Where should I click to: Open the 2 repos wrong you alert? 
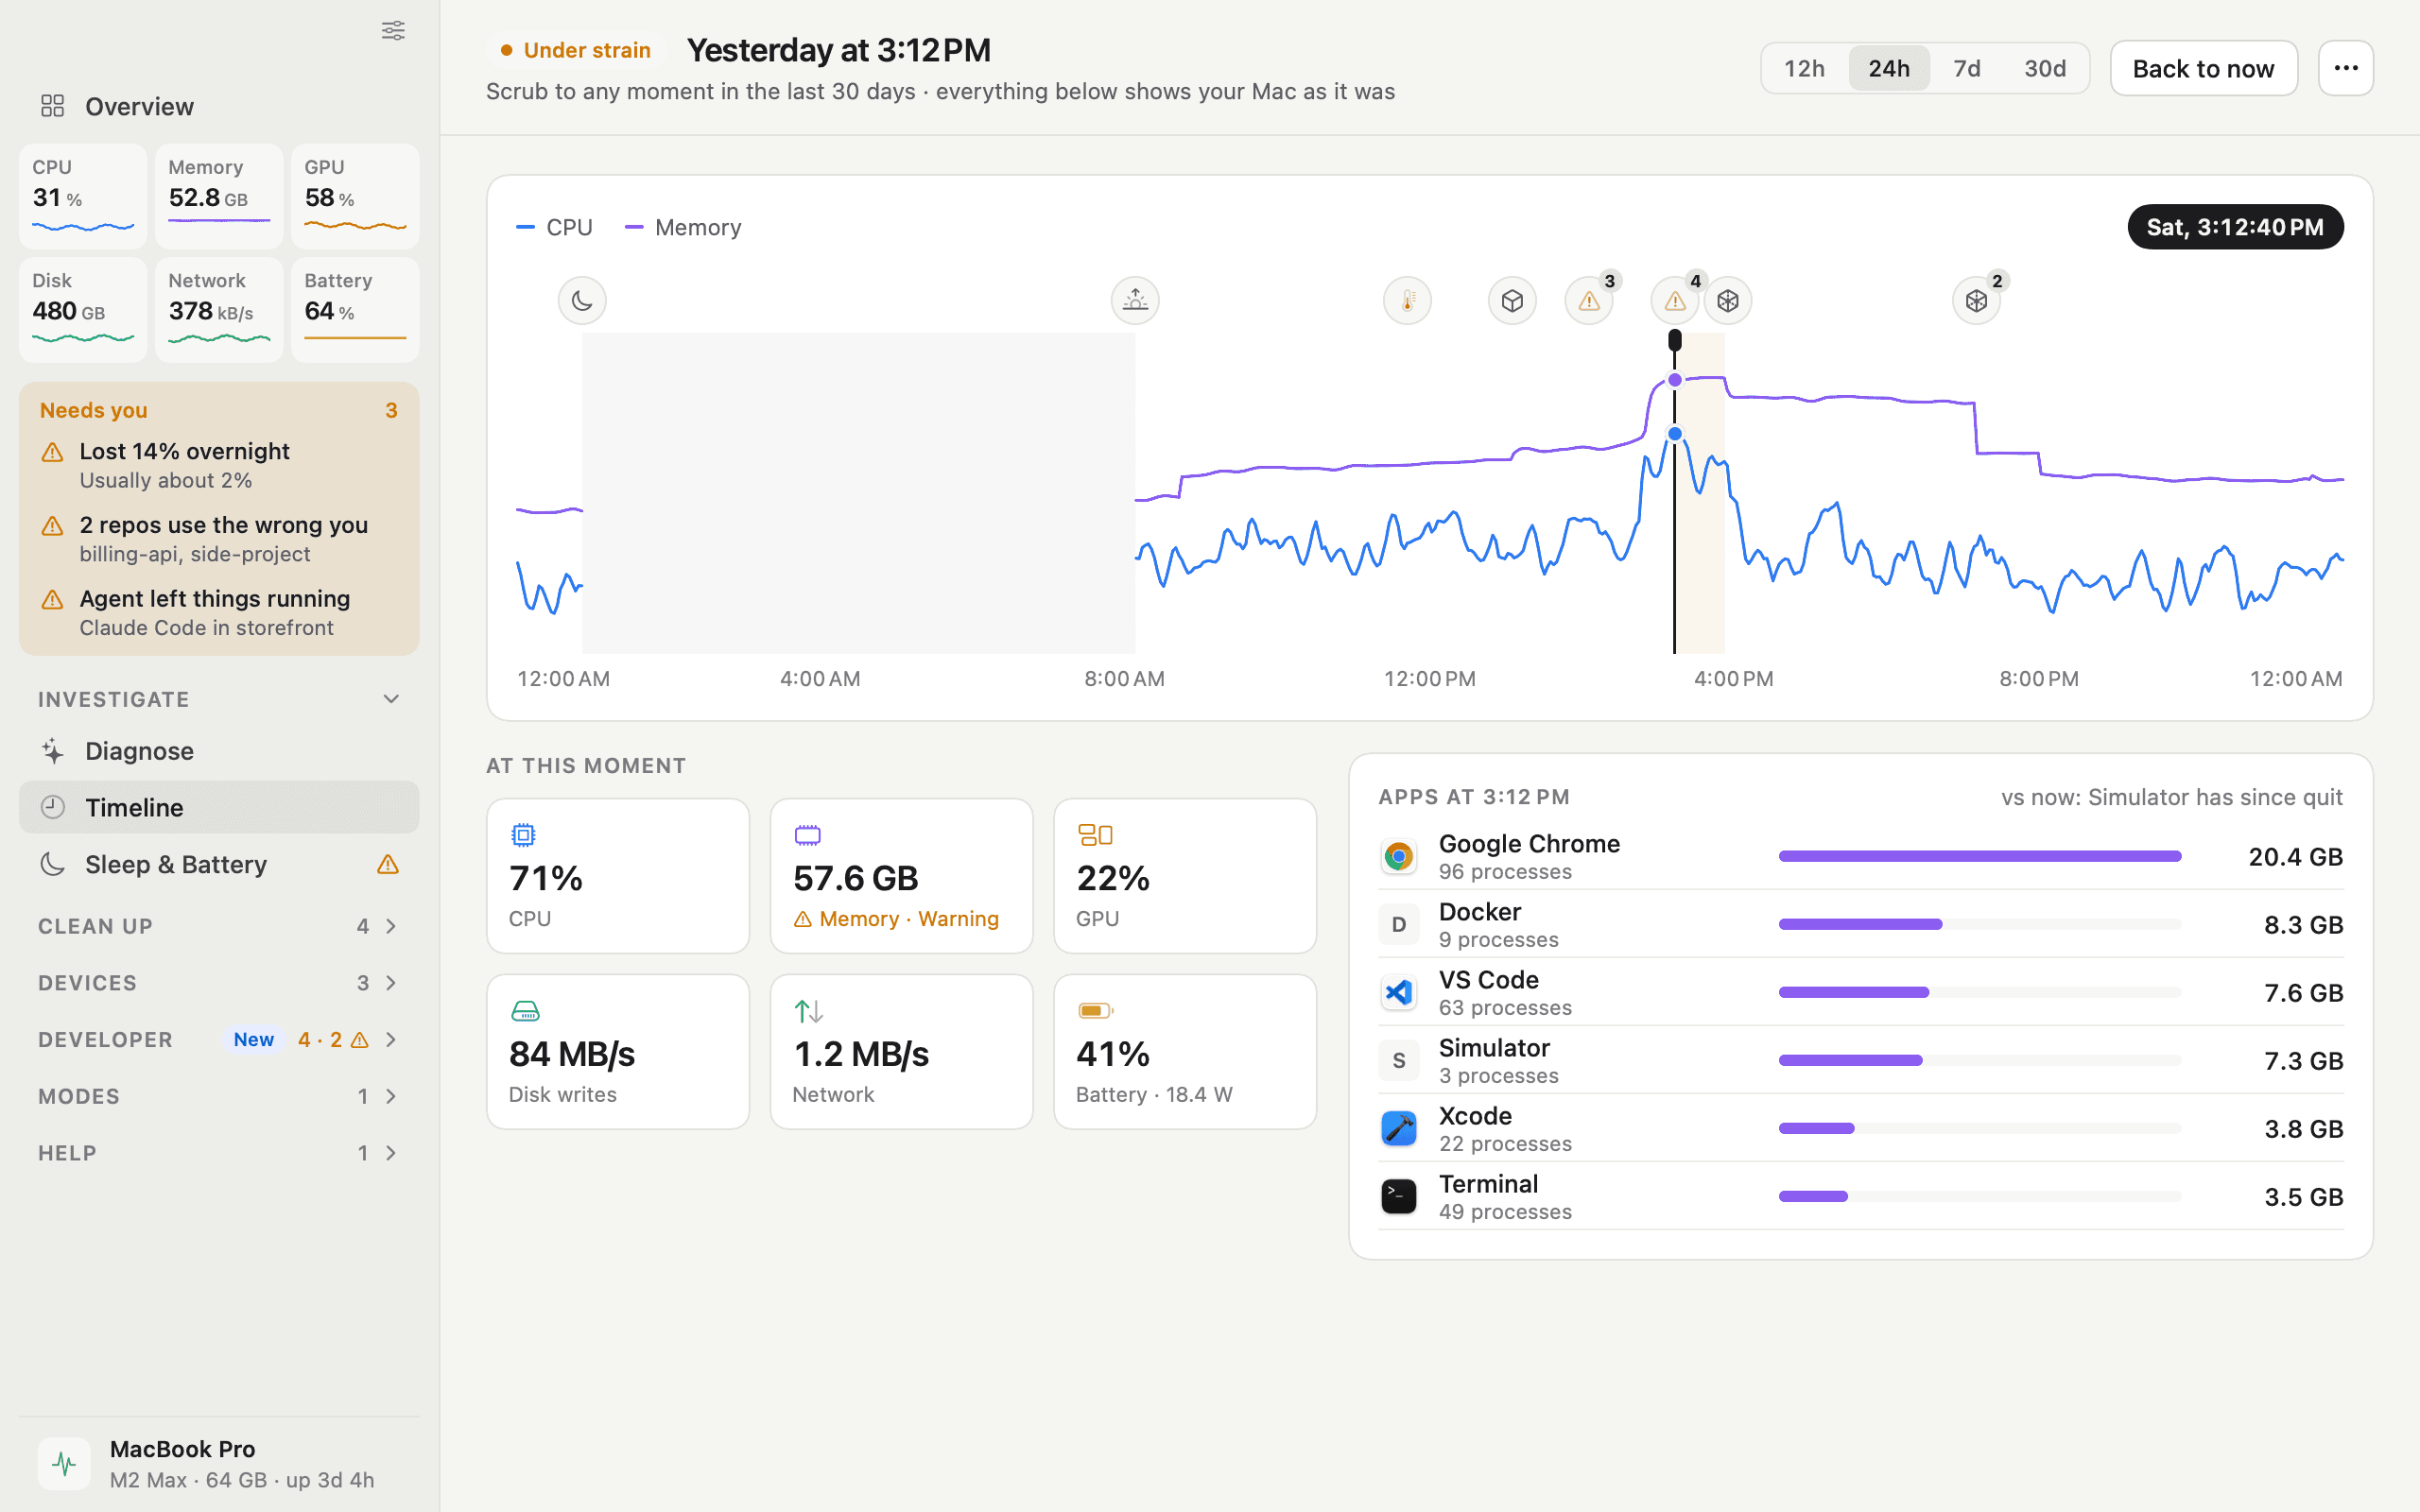219,538
